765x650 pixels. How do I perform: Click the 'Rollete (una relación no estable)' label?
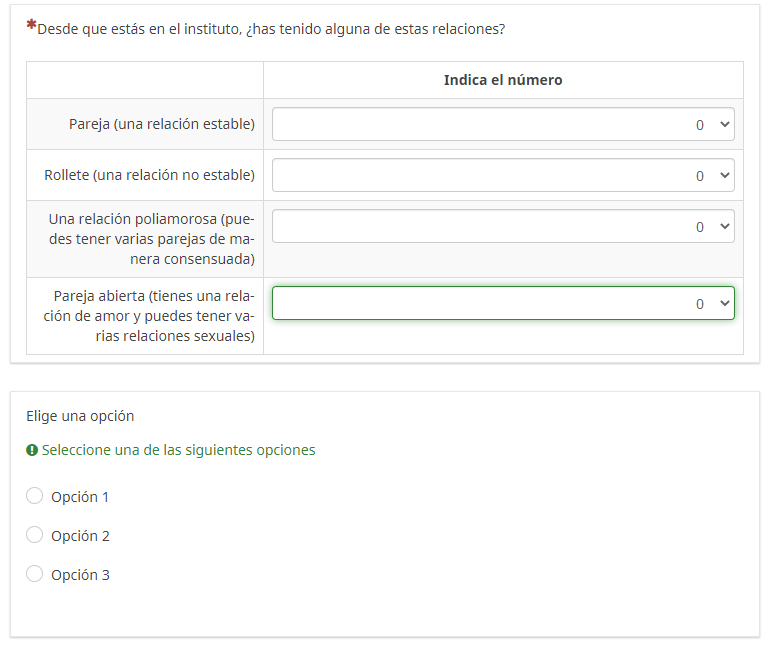click(x=150, y=175)
